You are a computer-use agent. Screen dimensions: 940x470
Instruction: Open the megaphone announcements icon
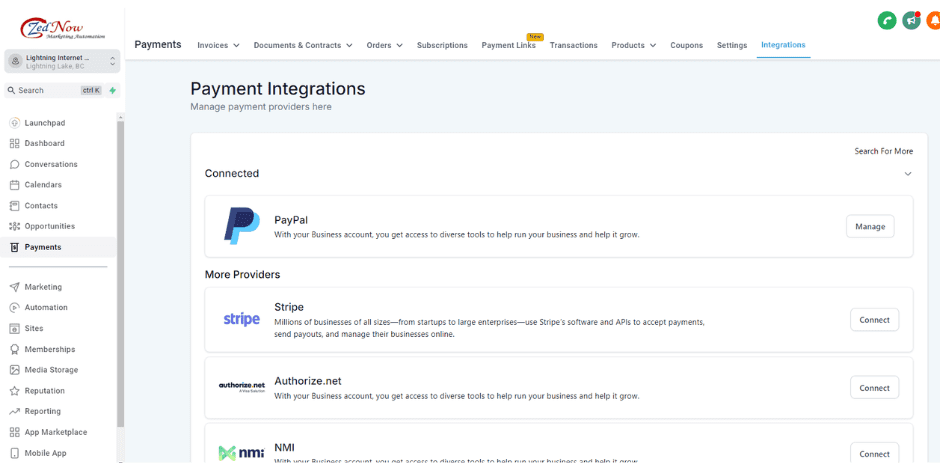tap(911, 20)
